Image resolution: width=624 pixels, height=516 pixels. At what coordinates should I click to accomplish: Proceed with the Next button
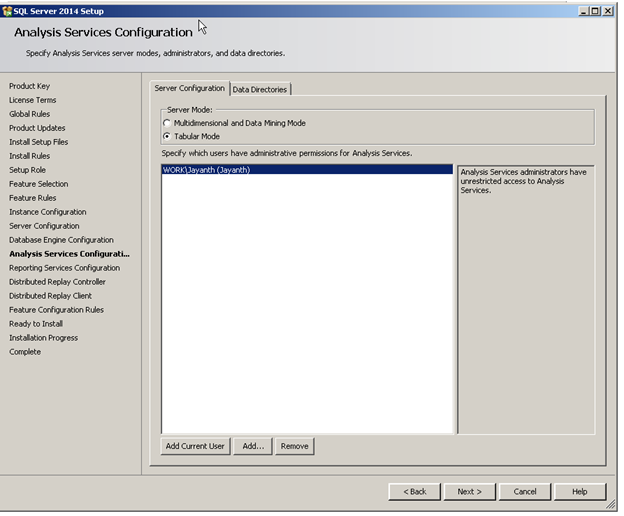pos(470,492)
